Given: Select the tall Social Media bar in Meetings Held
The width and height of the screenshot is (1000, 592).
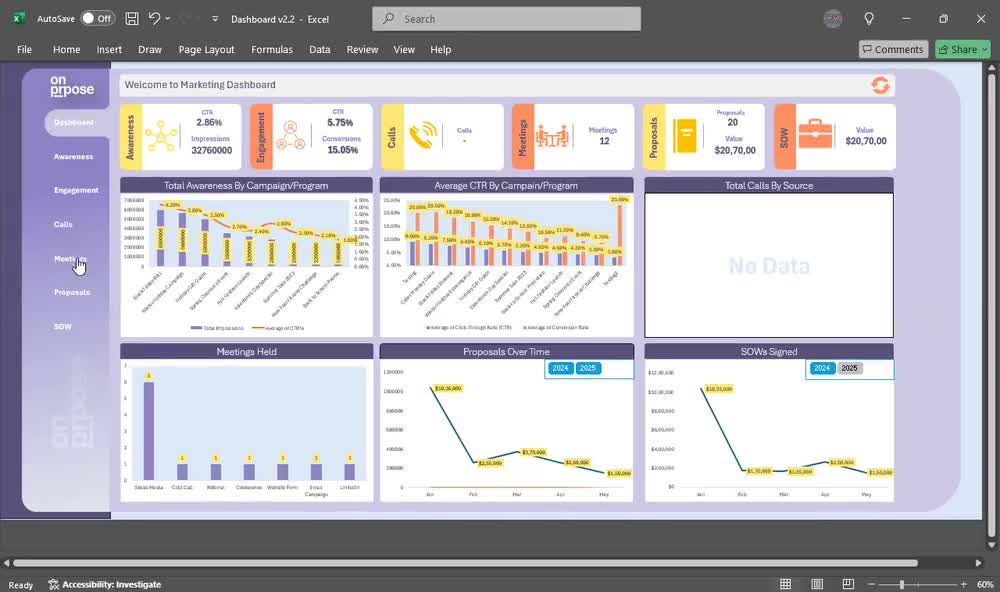Looking at the screenshot, I should click(x=149, y=431).
